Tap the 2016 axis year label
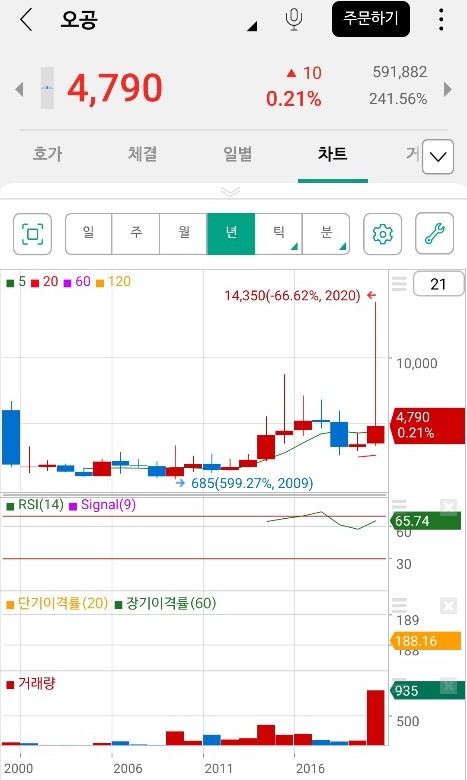This screenshot has height=780, width=467. click(x=310, y=769)
